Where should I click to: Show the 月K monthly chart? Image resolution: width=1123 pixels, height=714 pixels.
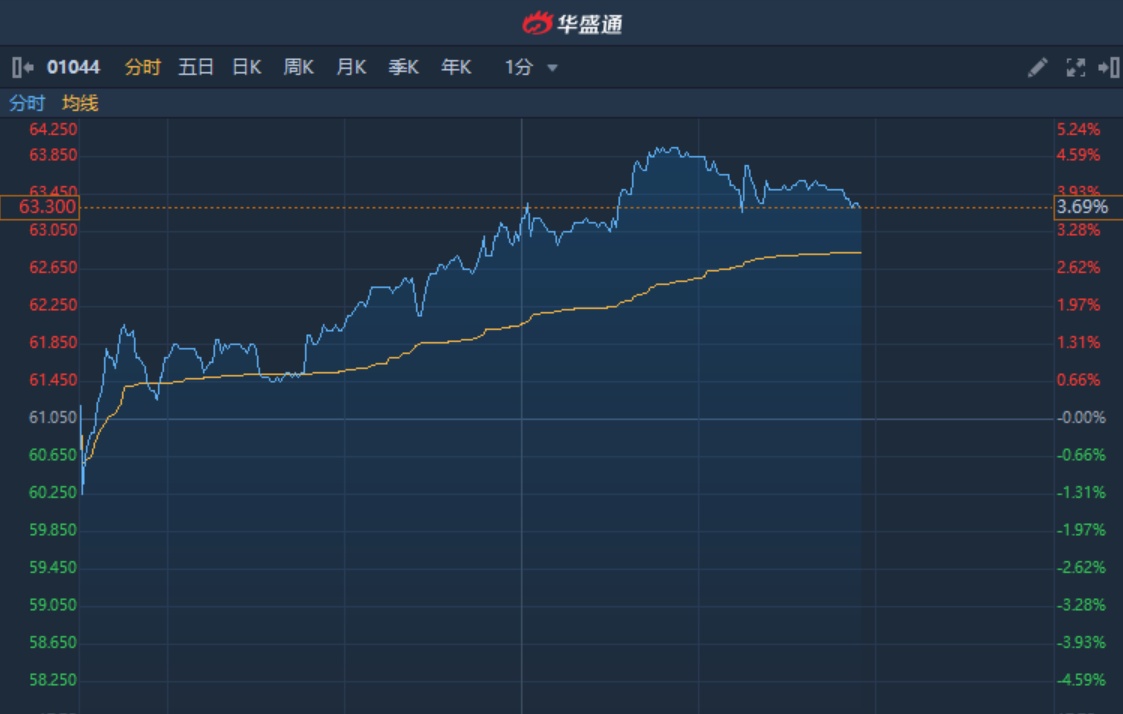[x=351, y=68]
